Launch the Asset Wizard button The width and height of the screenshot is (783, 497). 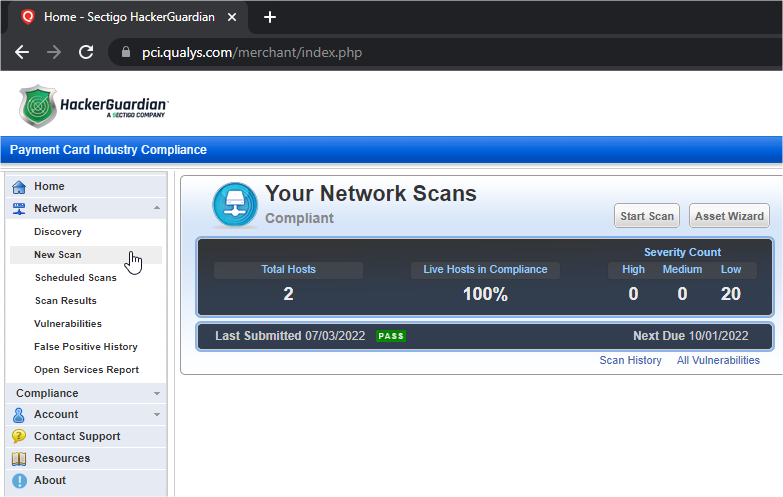tap(728, 216)
